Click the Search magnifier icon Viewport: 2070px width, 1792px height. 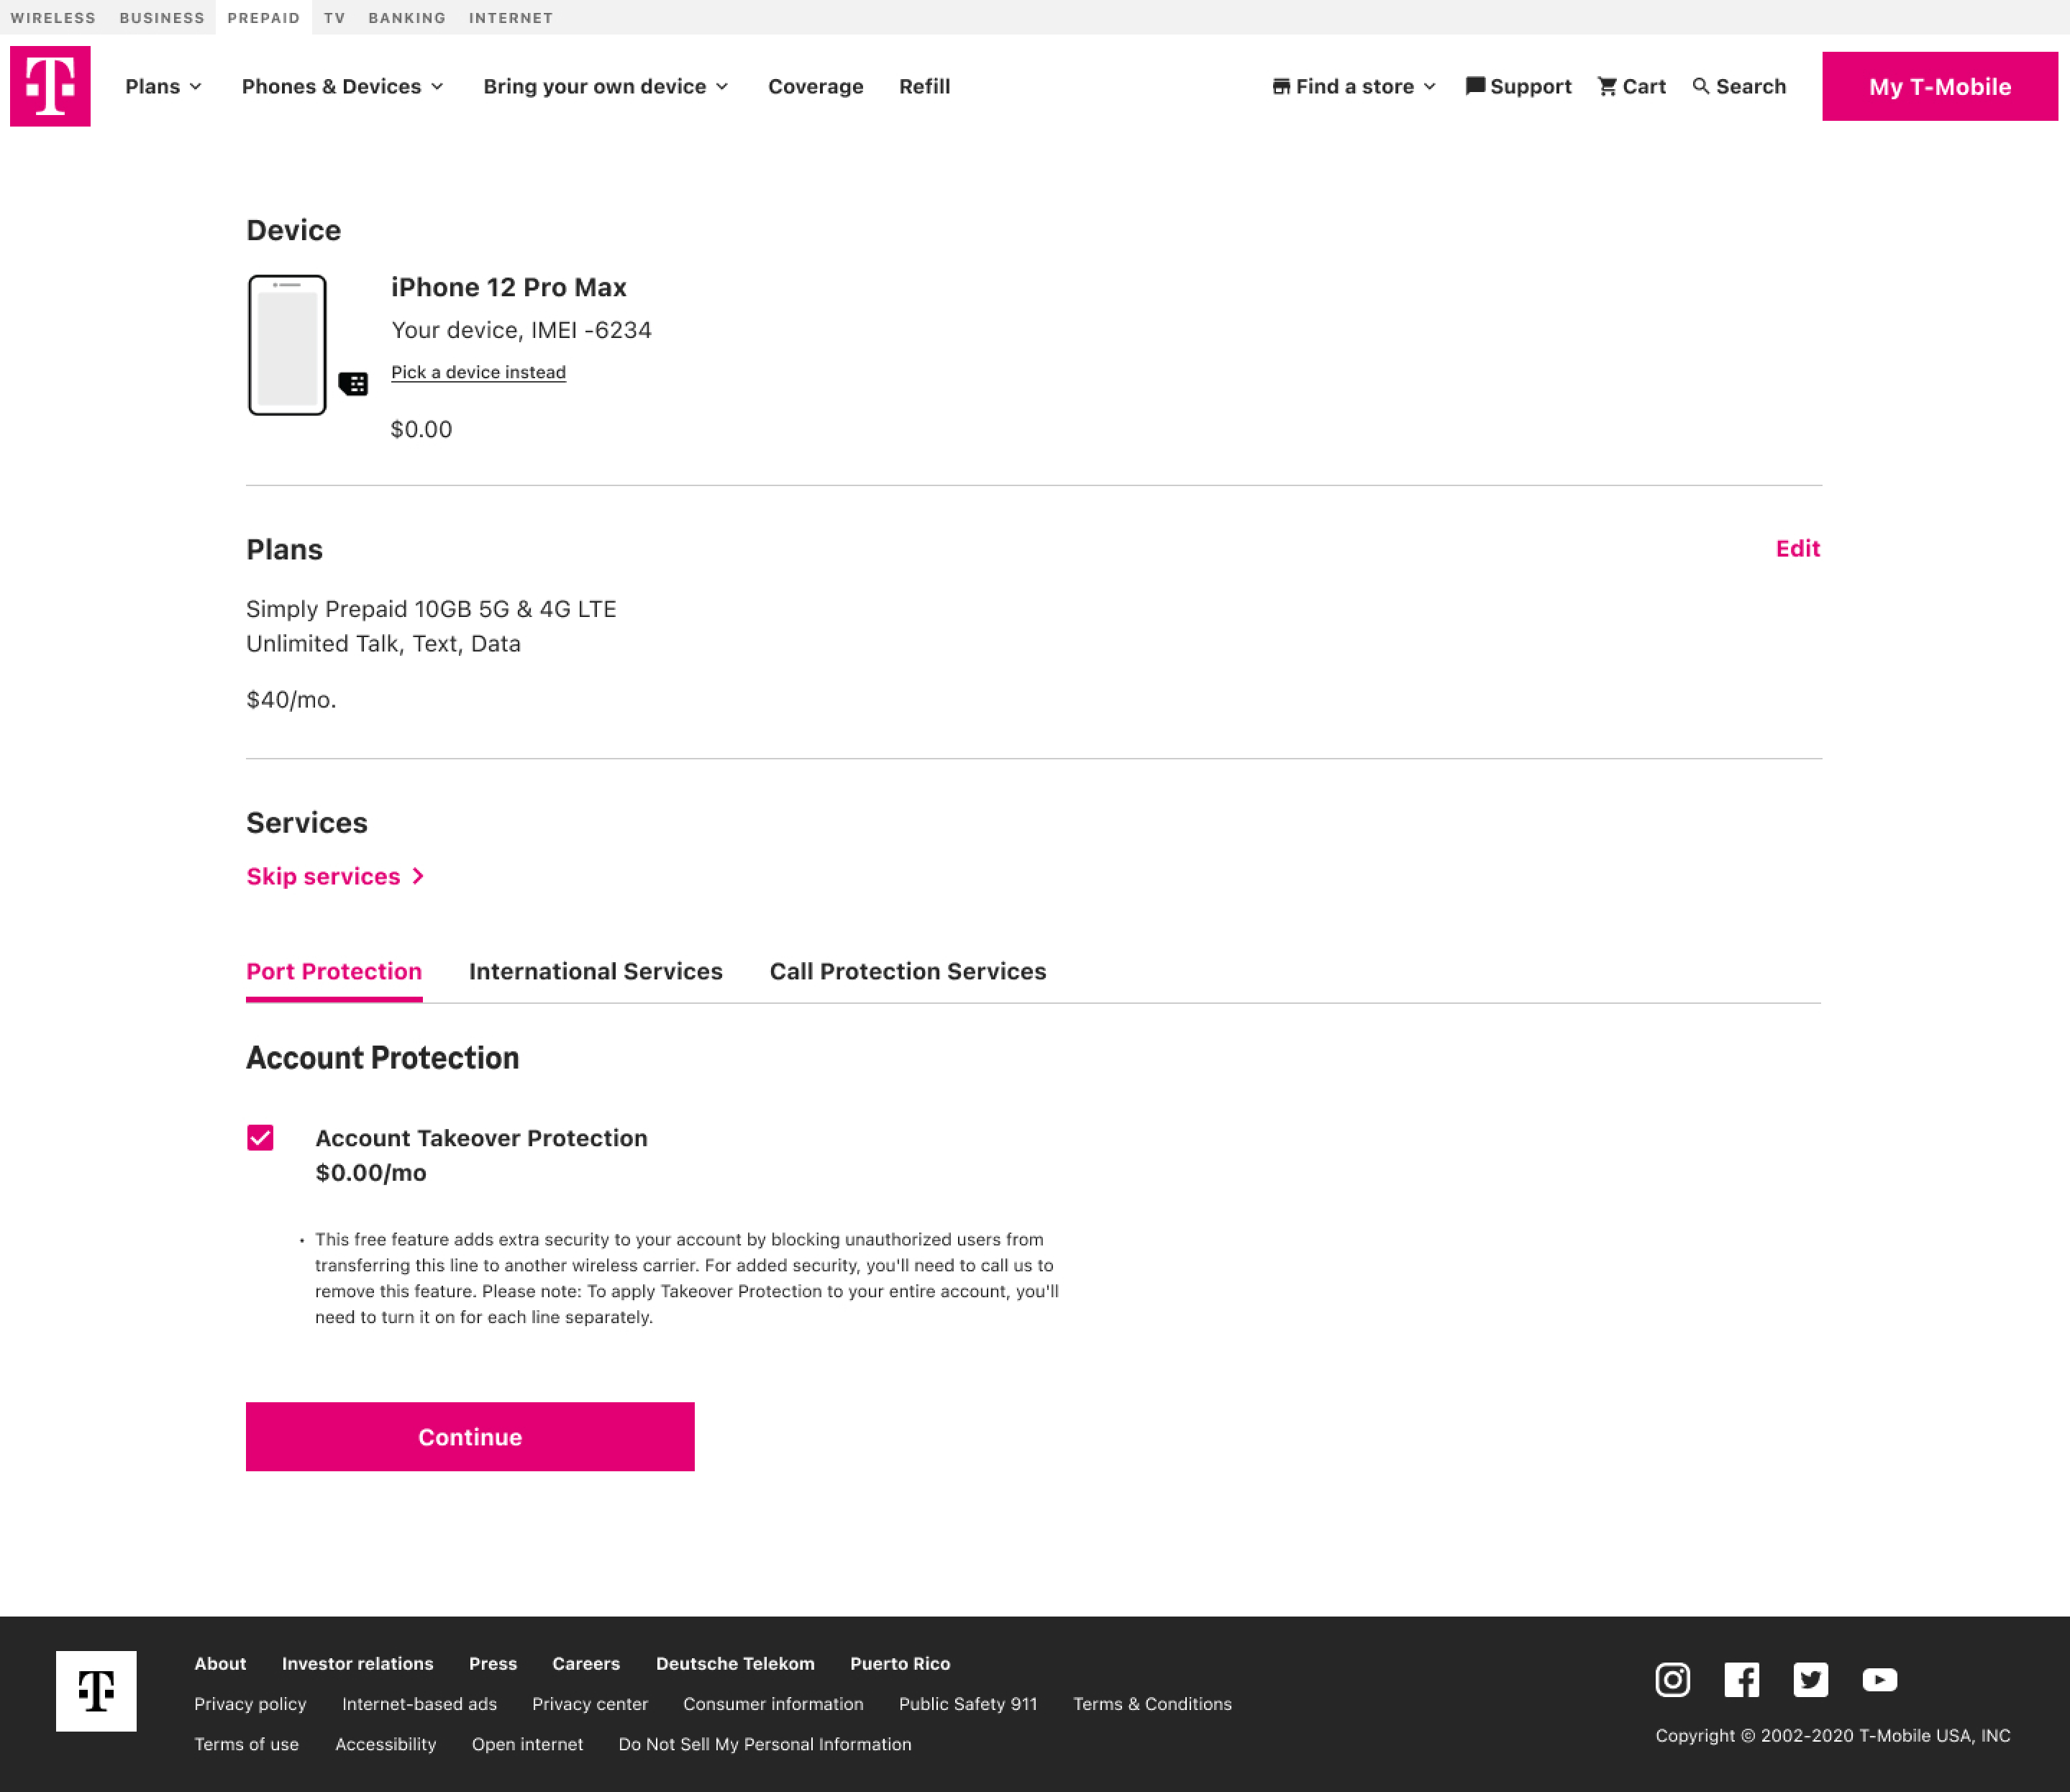coord(1700,87)
